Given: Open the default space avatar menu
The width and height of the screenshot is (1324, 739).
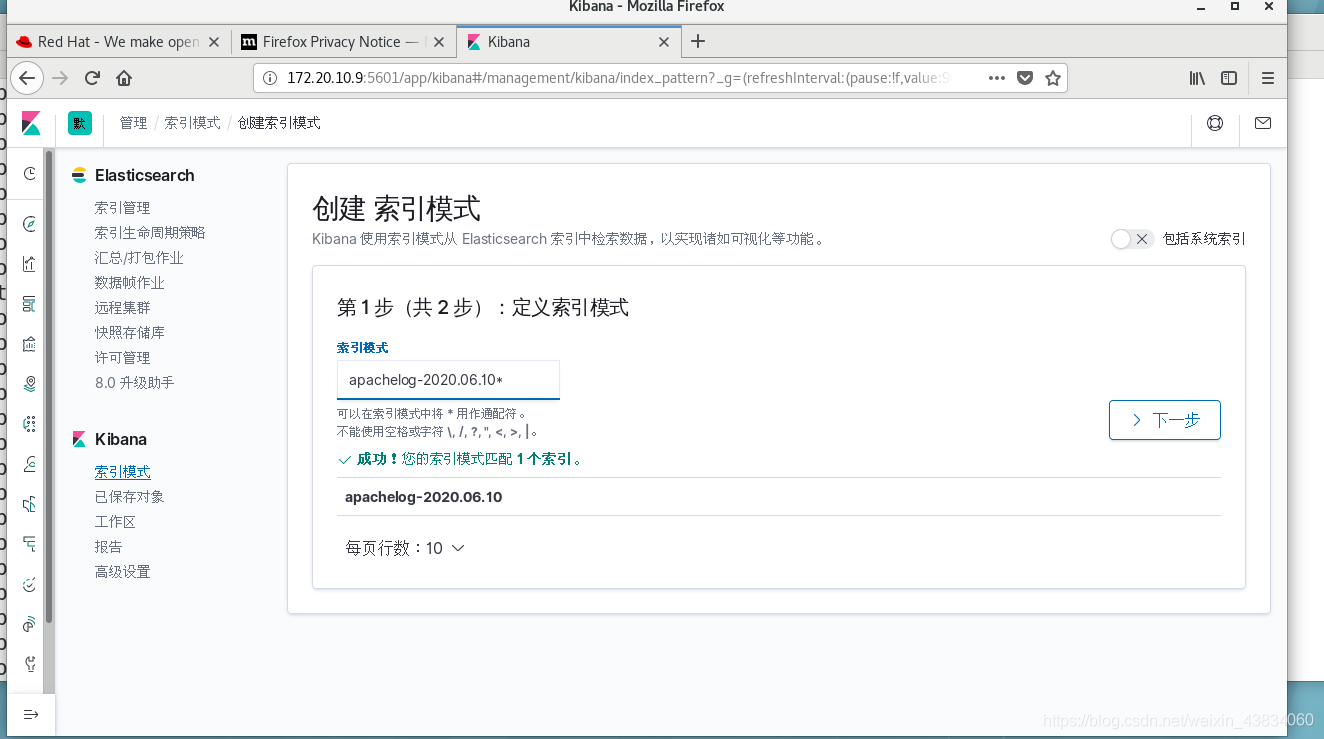Looking at the screenshot, I should 80,123.
